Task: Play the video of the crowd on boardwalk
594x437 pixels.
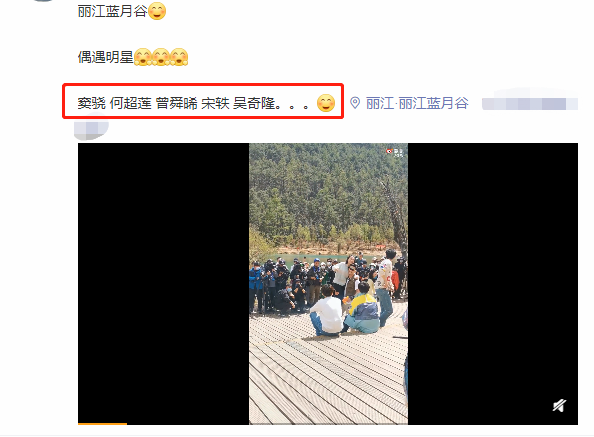Action: pos(328,283)
